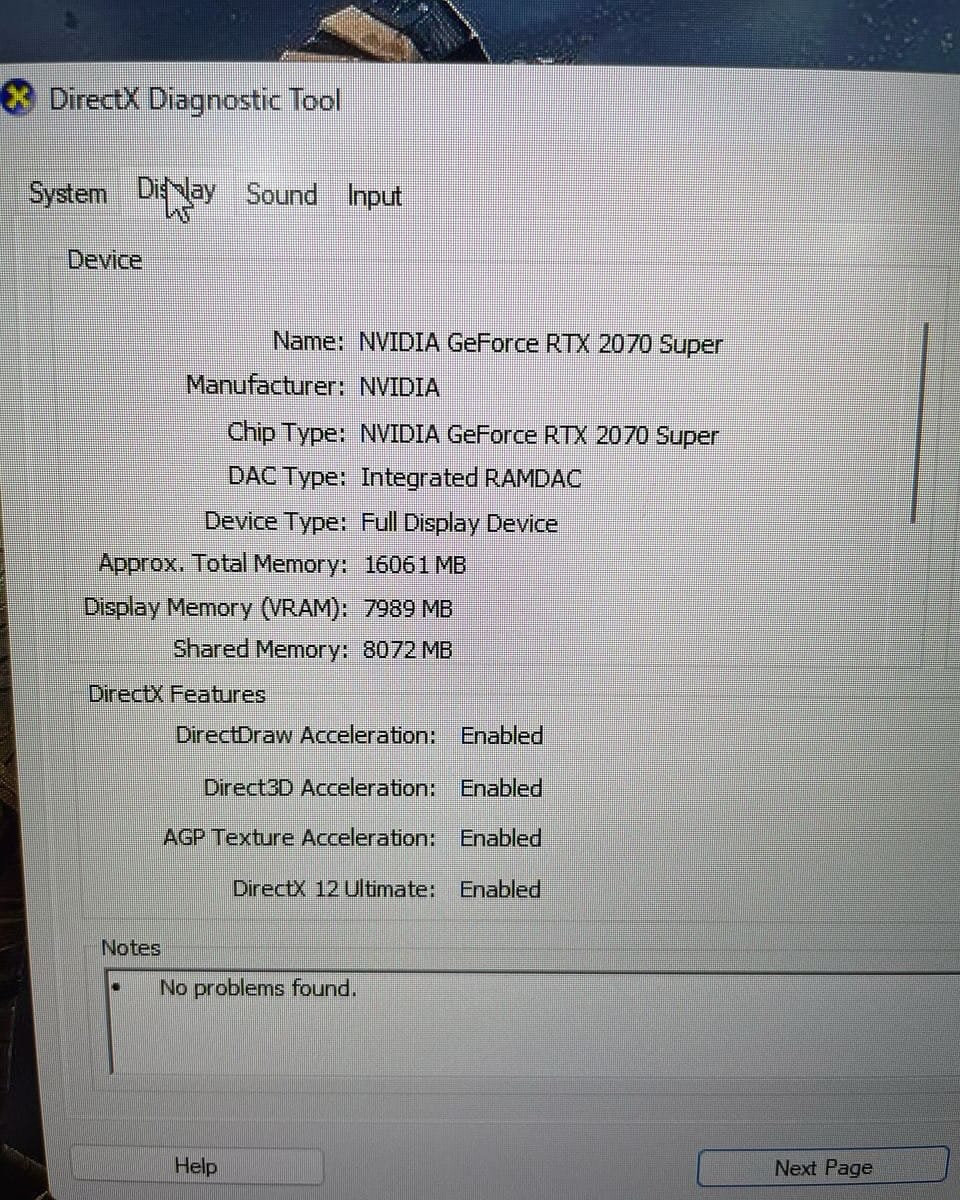The width and height of the screenshot is (960, 1200).
Task: Click the total memory value '16061 MB'
Action: pos(415,565)
